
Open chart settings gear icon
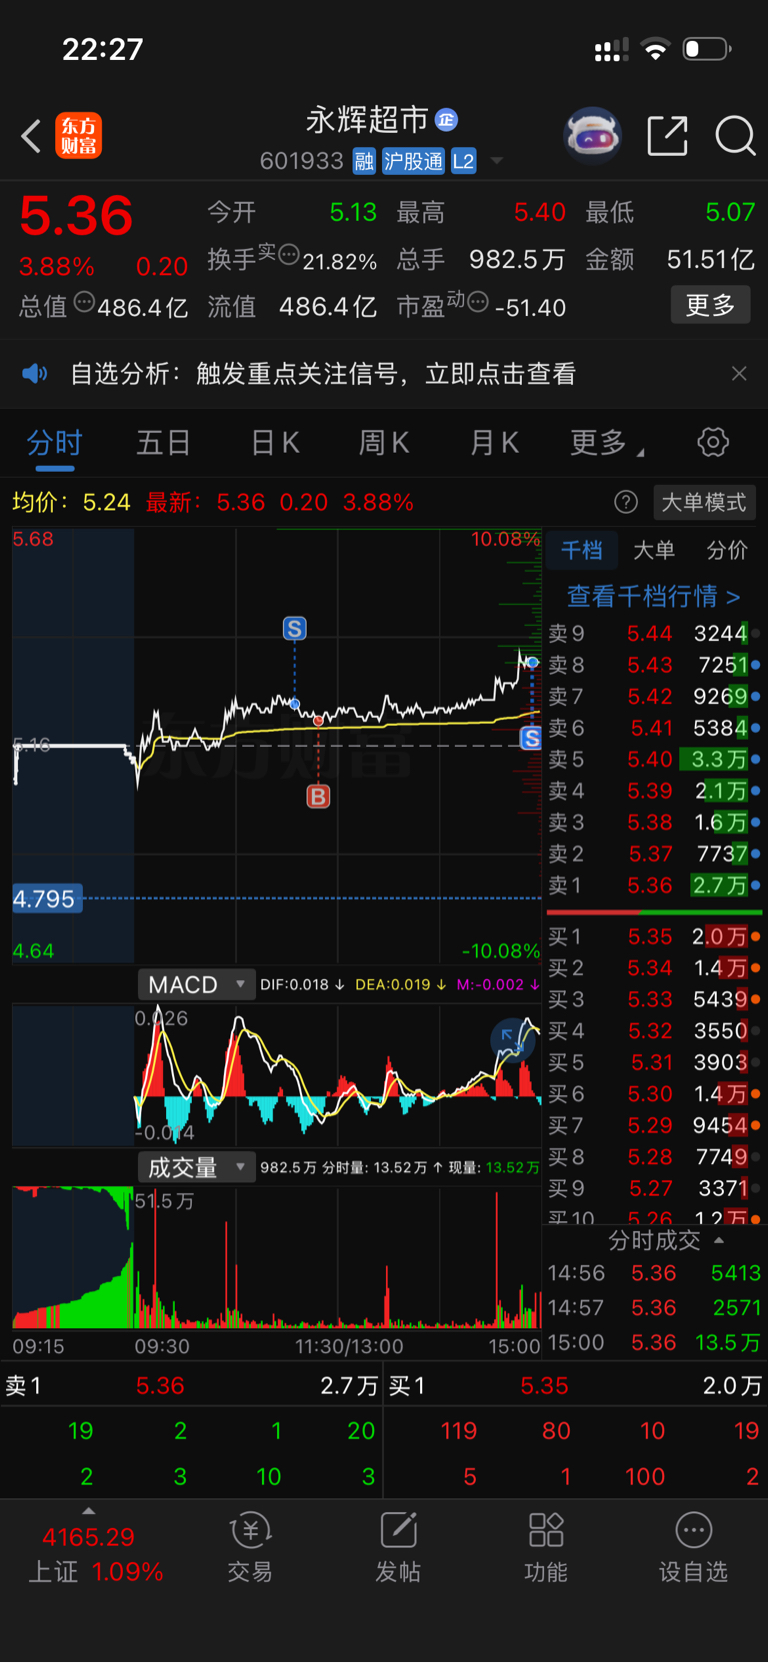tap(713, 442)
